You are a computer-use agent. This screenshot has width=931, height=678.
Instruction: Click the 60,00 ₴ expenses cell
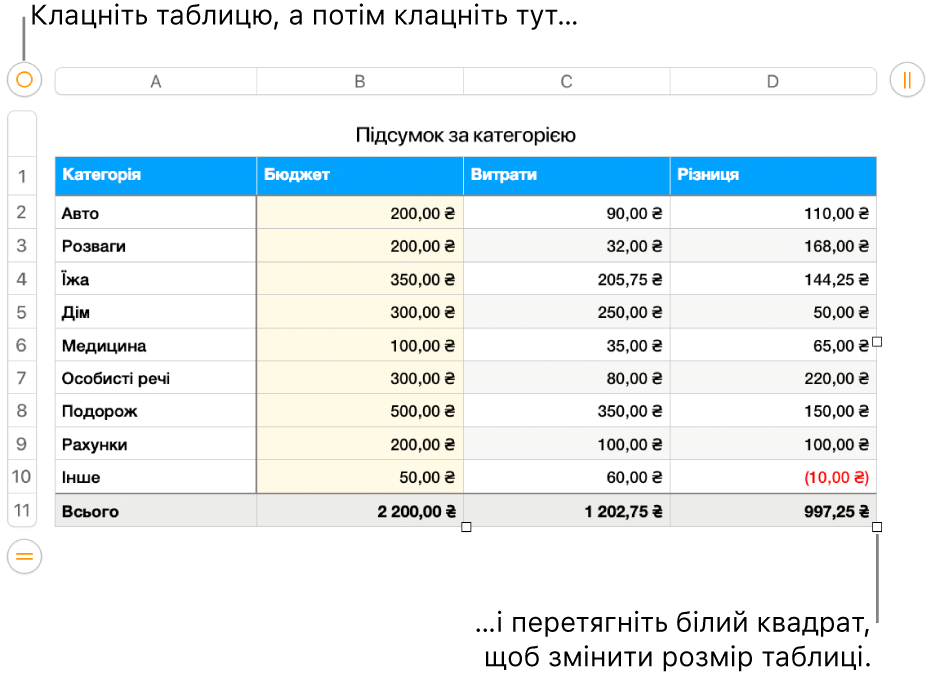click(x=566, y=477)
